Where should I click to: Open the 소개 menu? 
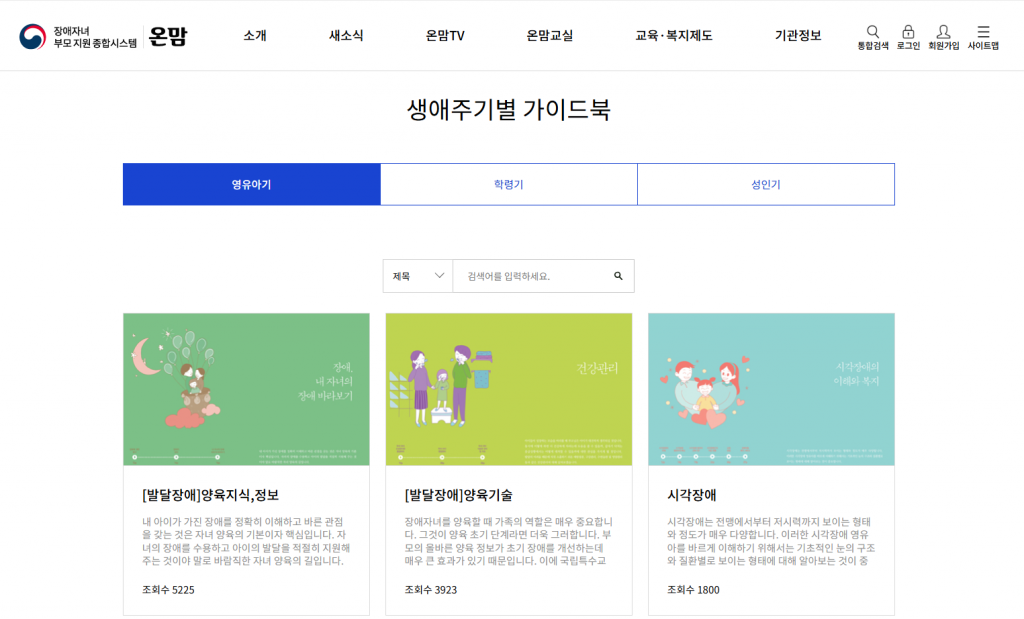255,35
